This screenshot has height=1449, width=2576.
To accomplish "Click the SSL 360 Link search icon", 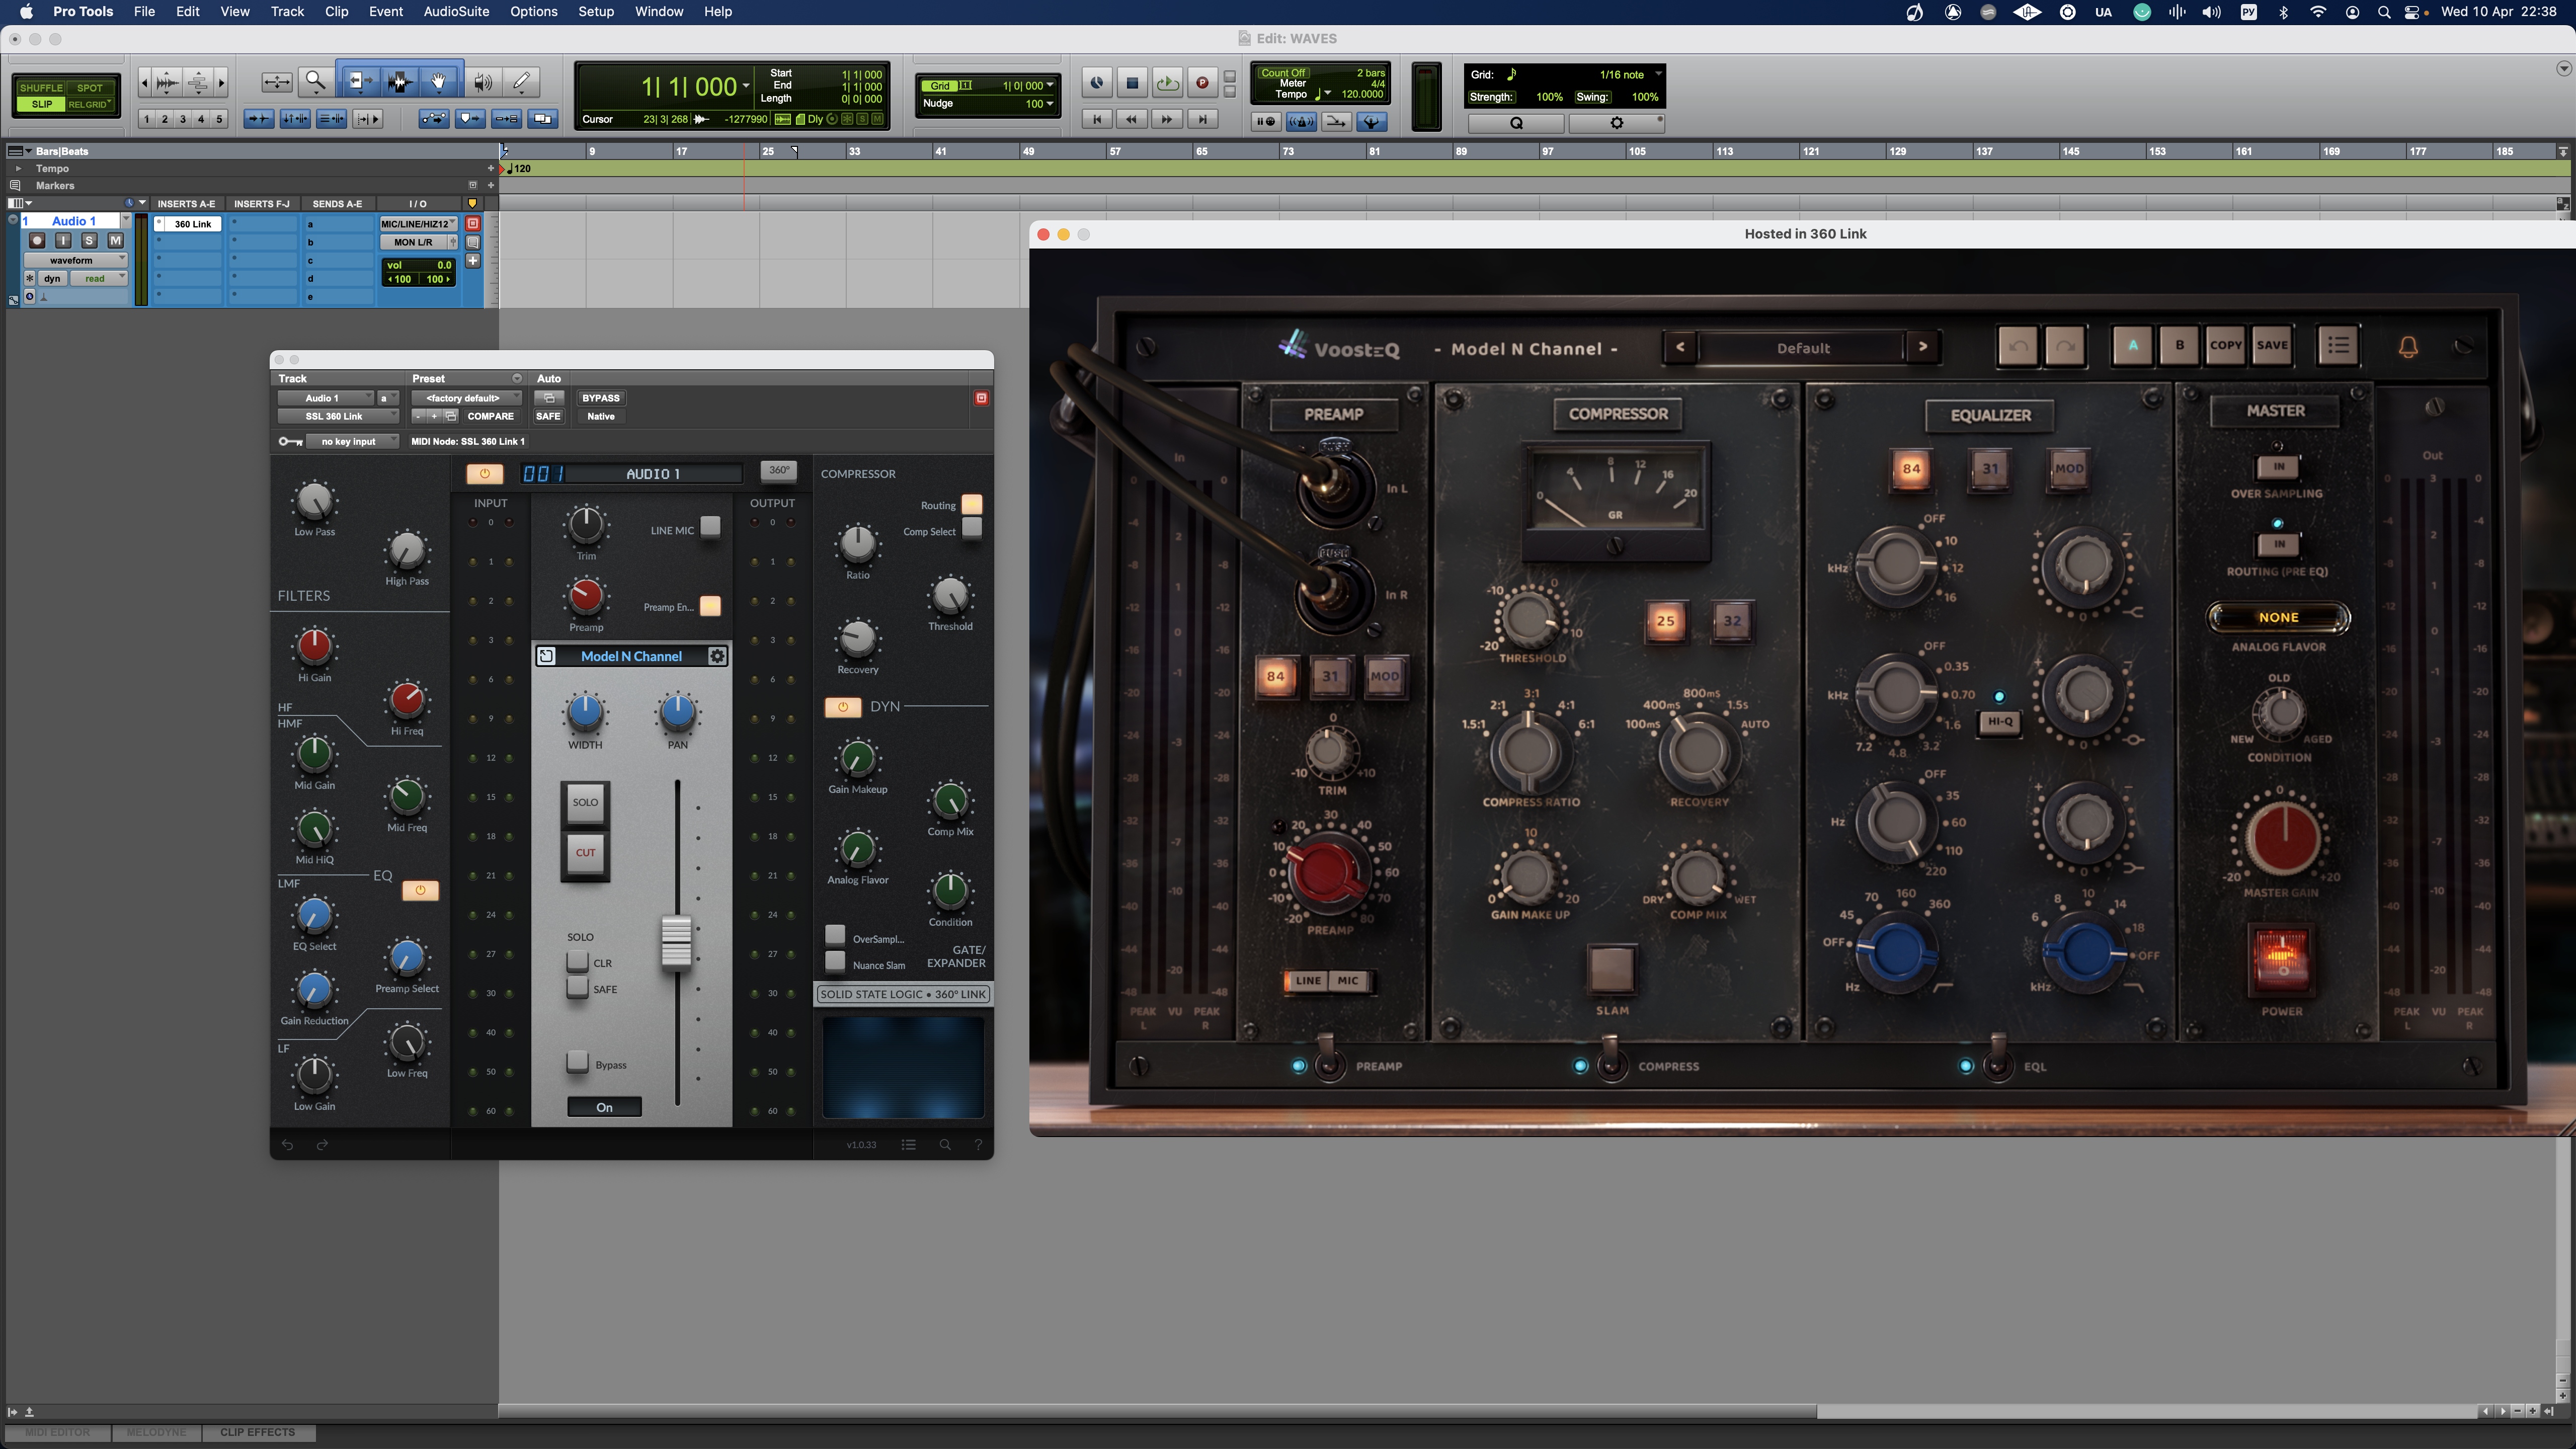I will pos(944,1145).
